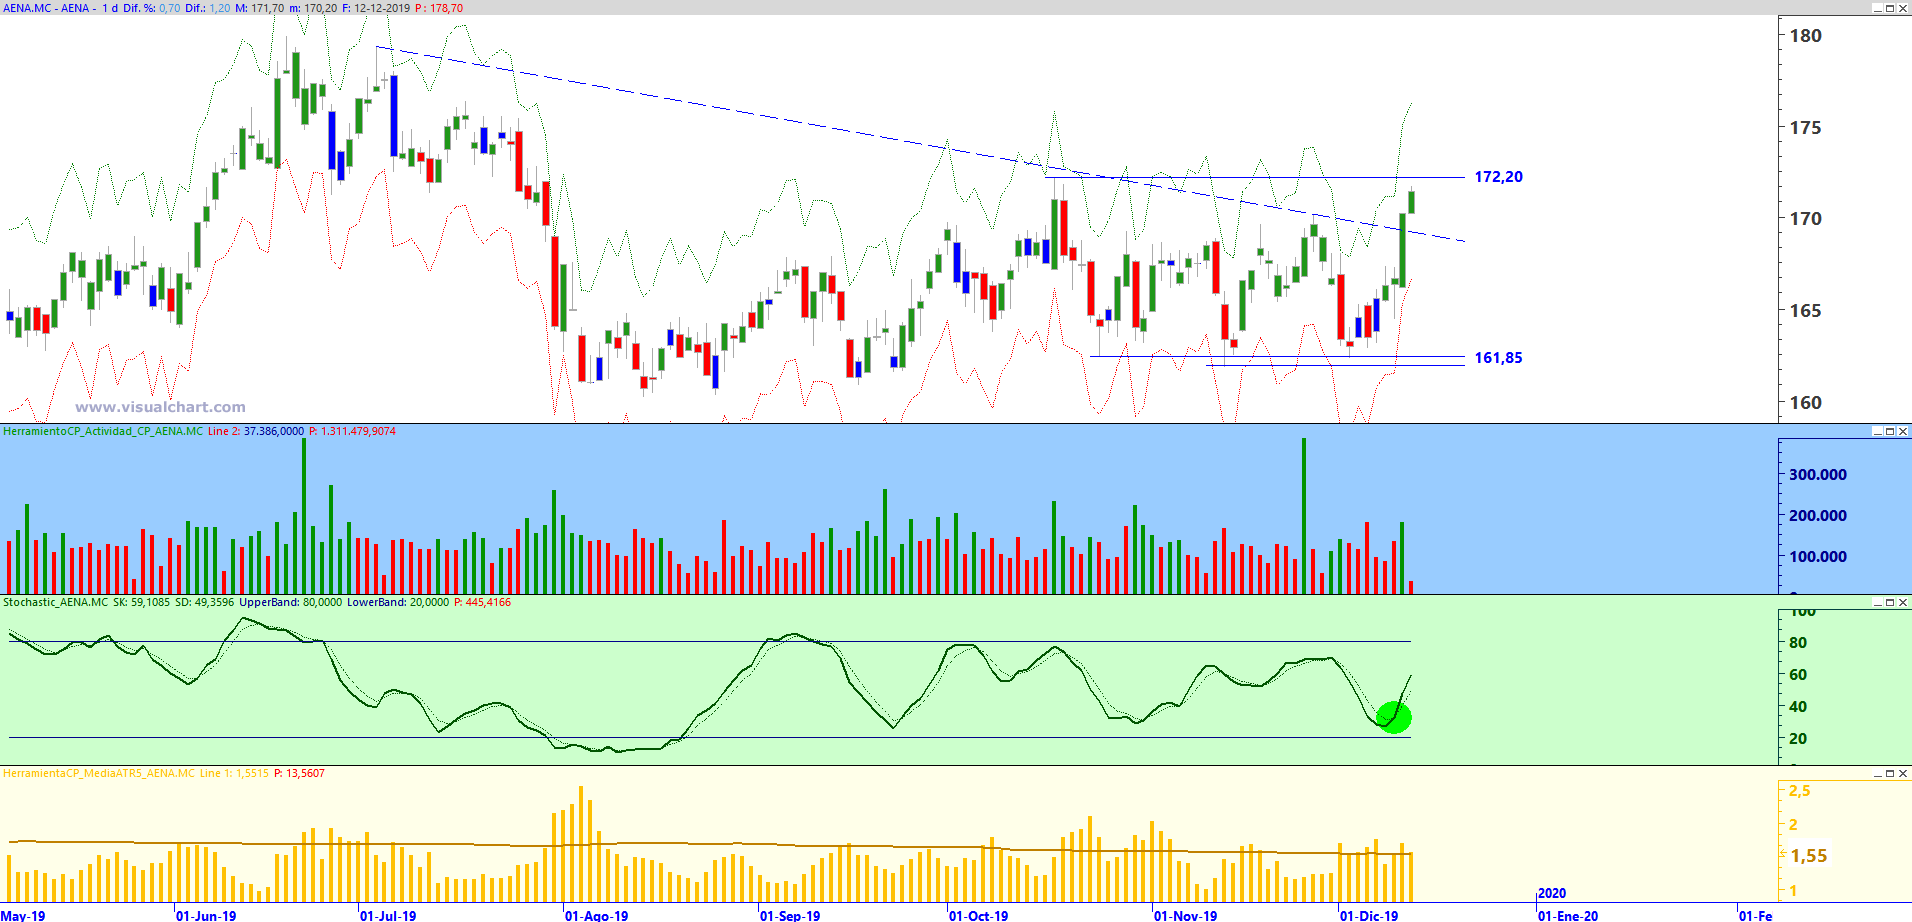Click the 'Line 2: 37.386,0000' volume reading
This screenshot has height=922, width=1912.
coord(256,431)
